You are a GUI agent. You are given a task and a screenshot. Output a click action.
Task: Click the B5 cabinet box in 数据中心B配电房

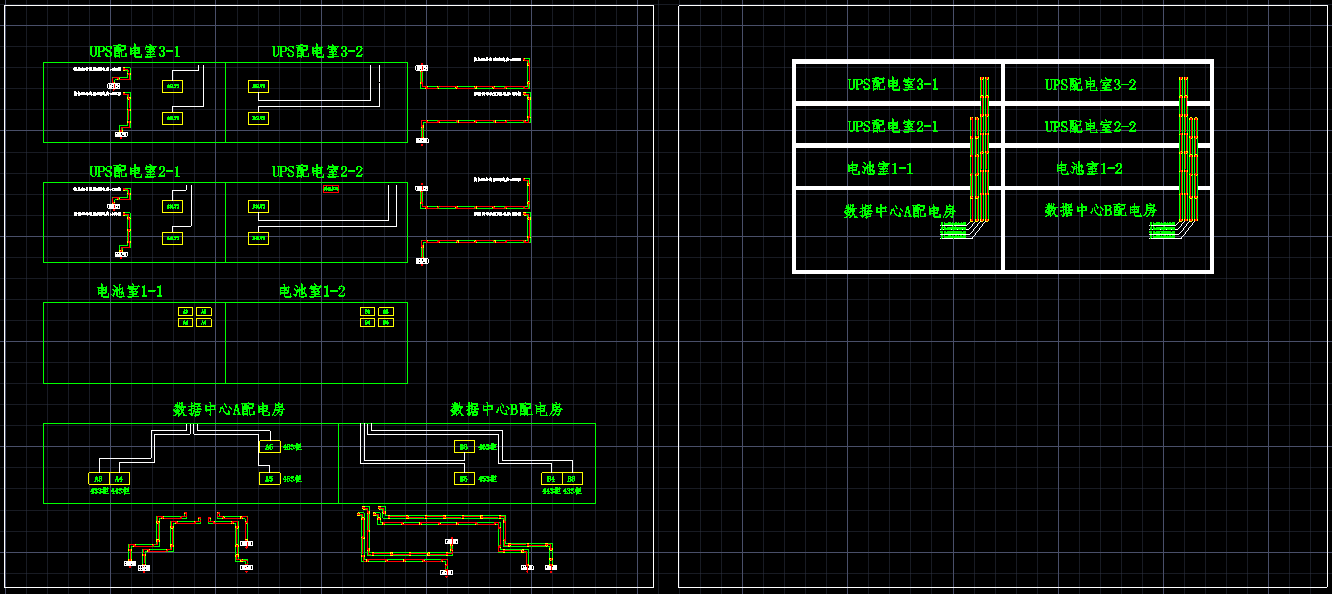[464, 479]
